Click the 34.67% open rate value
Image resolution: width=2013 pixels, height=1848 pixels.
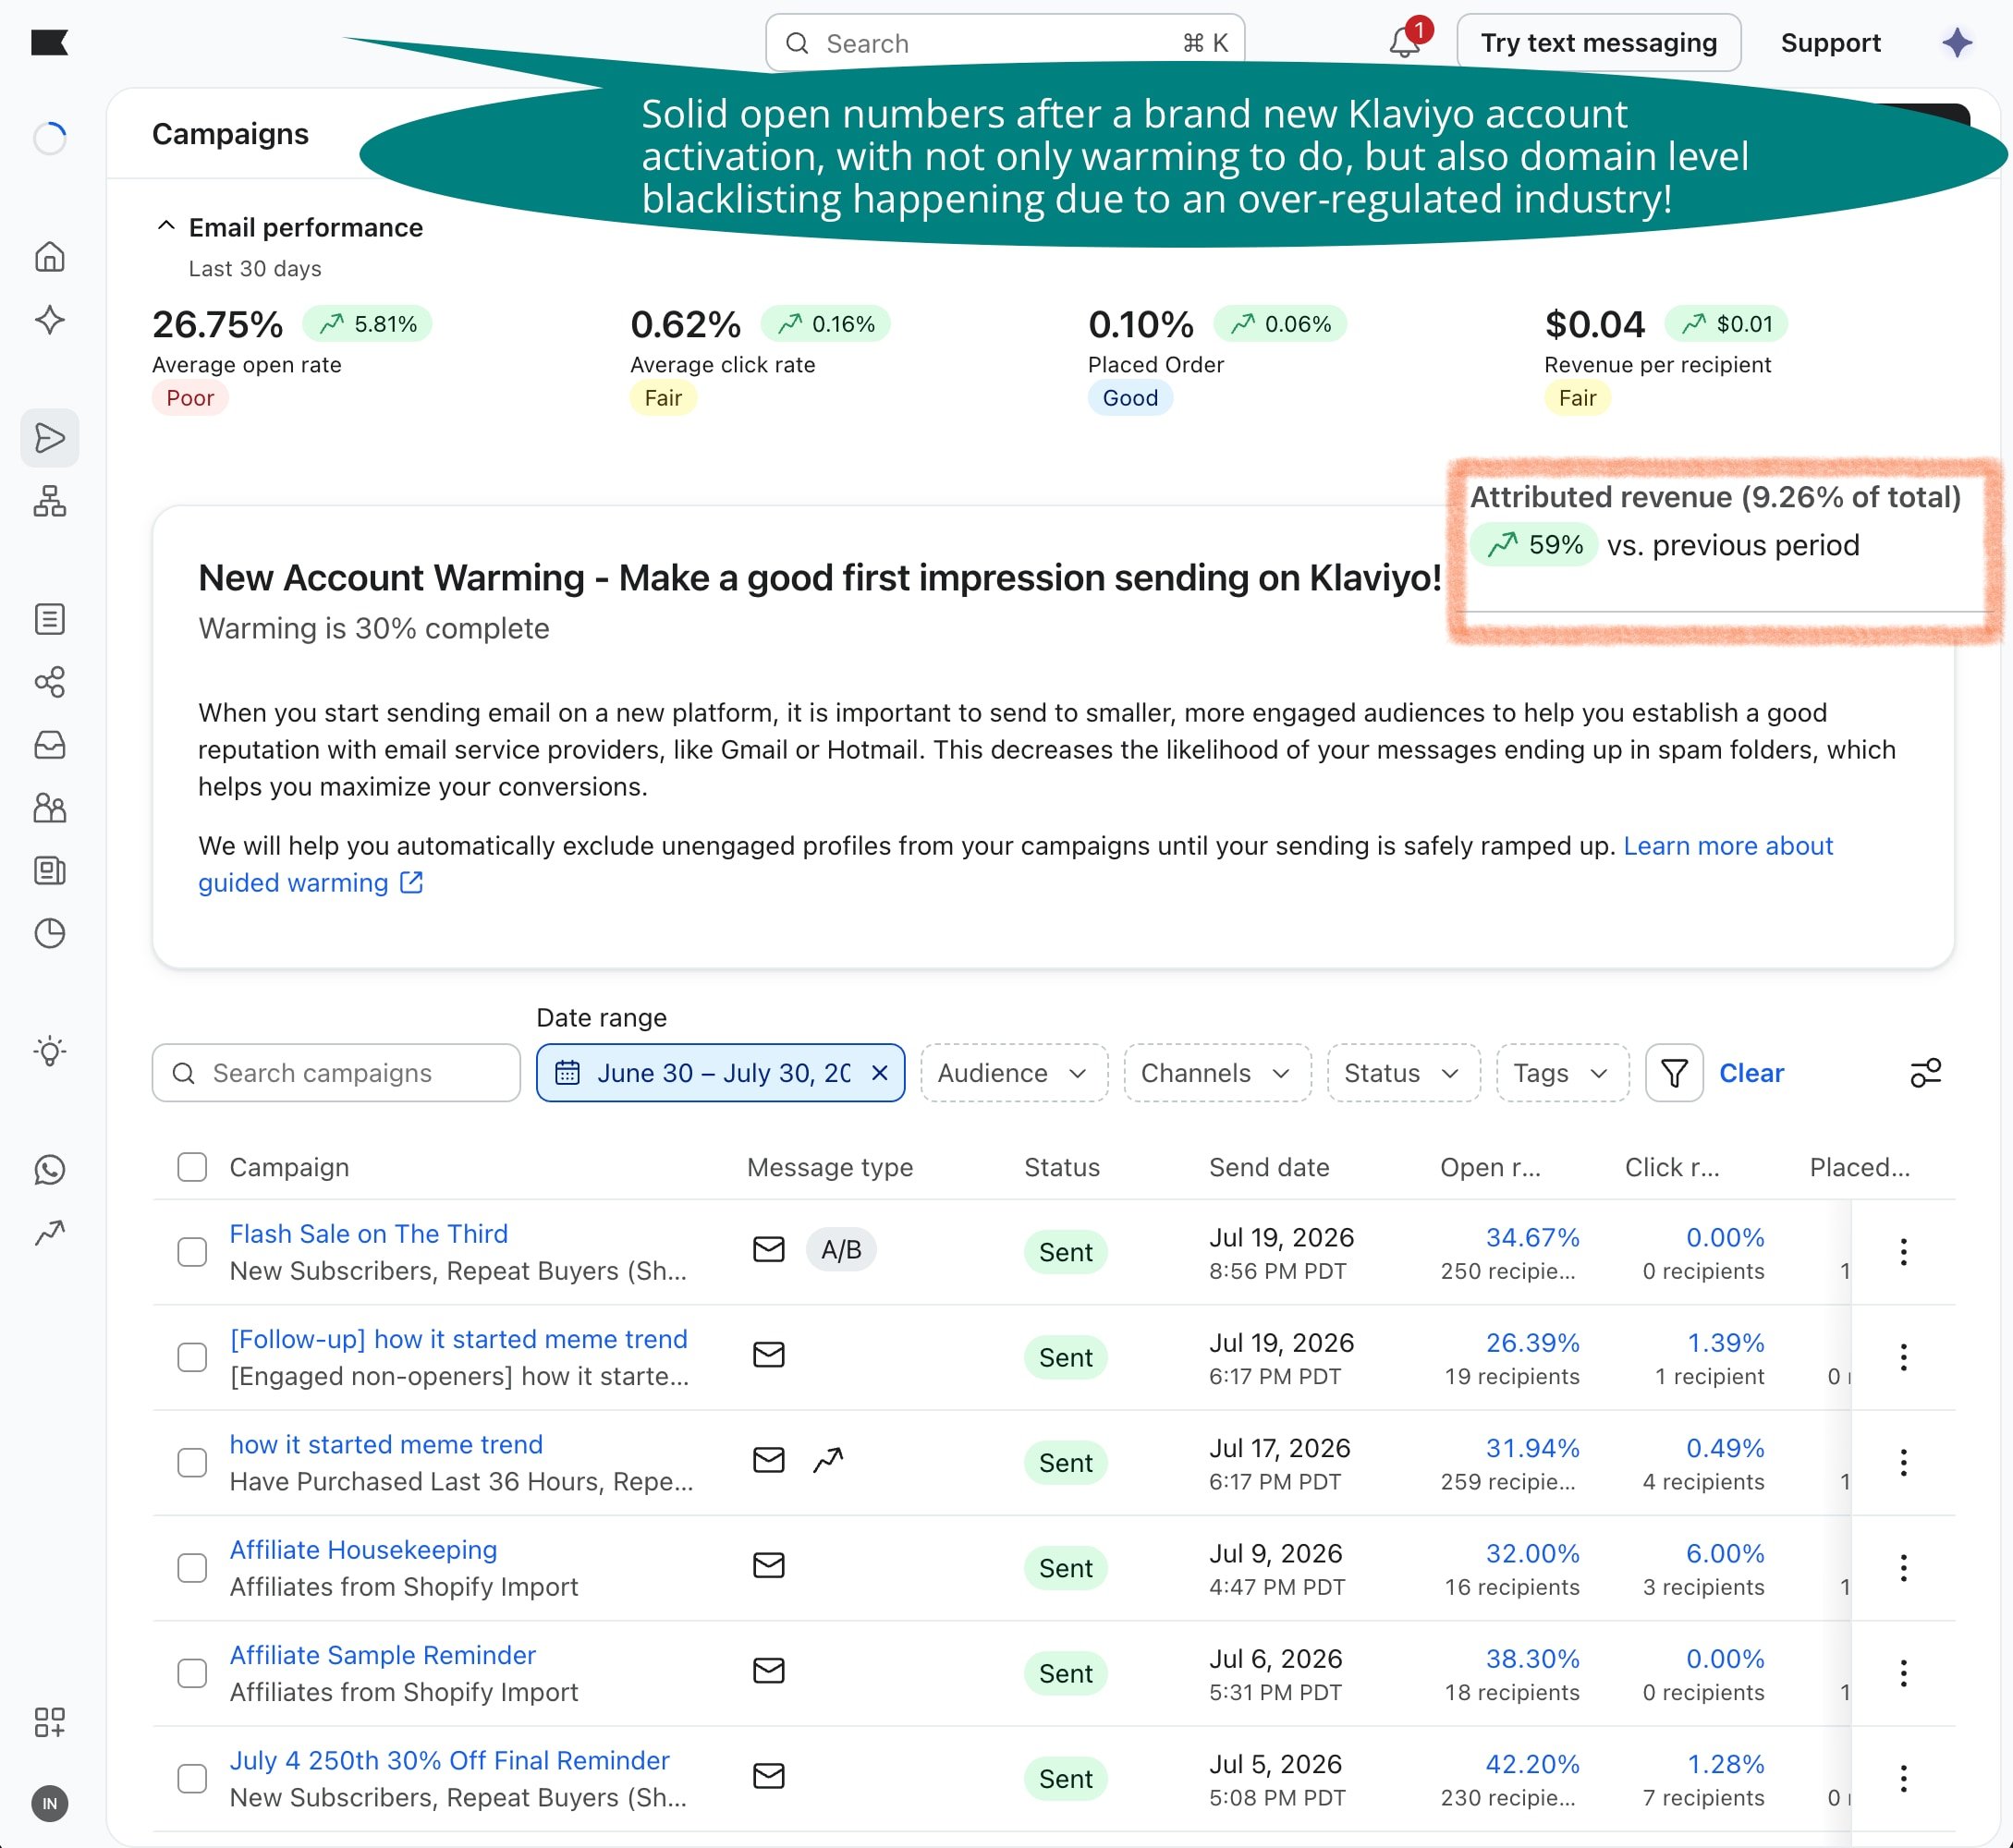[1532, 1237]
